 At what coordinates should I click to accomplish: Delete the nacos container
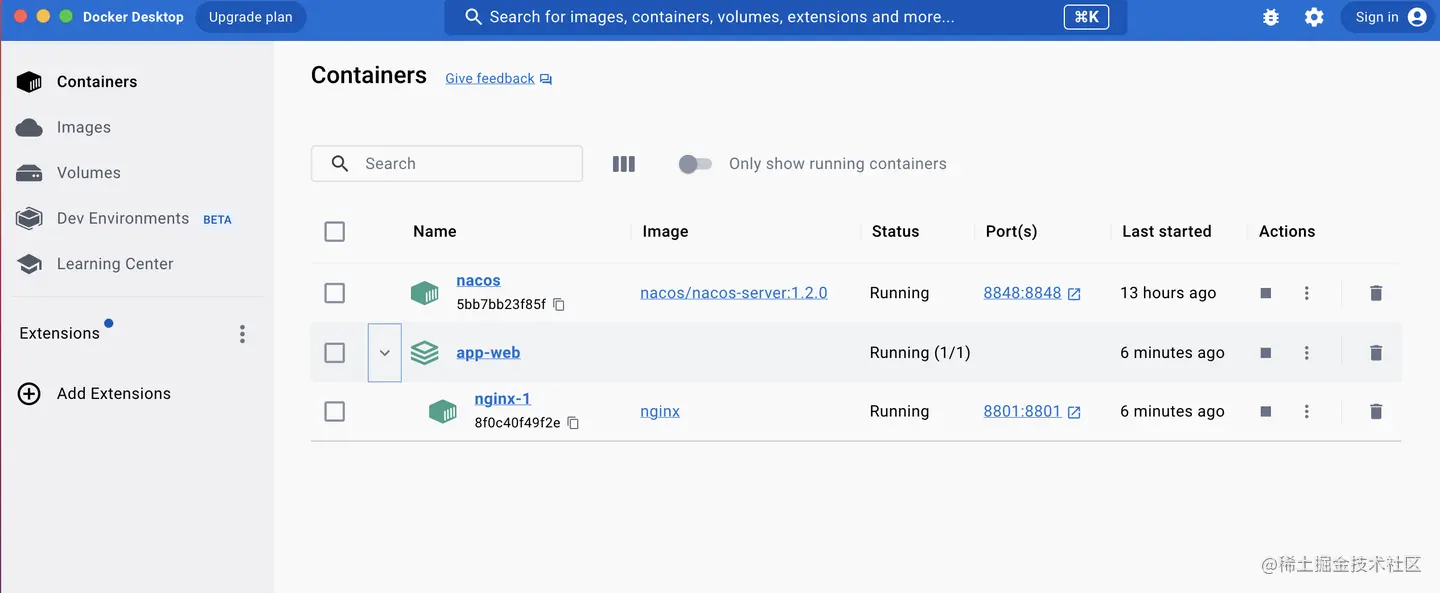tap(1376, 293)
